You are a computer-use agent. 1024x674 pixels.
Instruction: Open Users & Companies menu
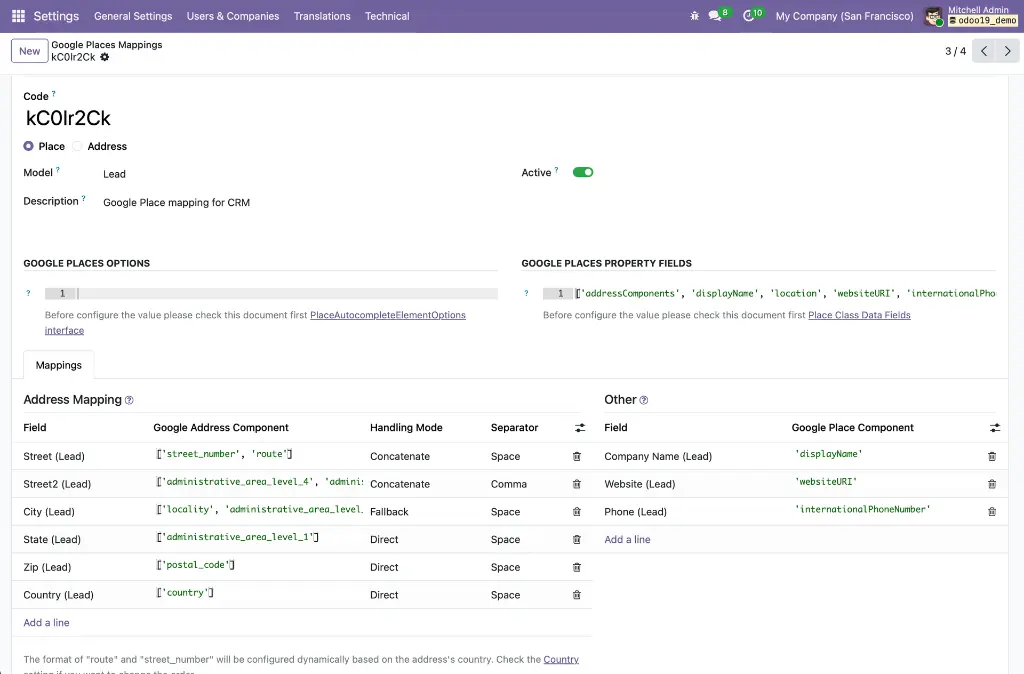[x=233, y=16]
